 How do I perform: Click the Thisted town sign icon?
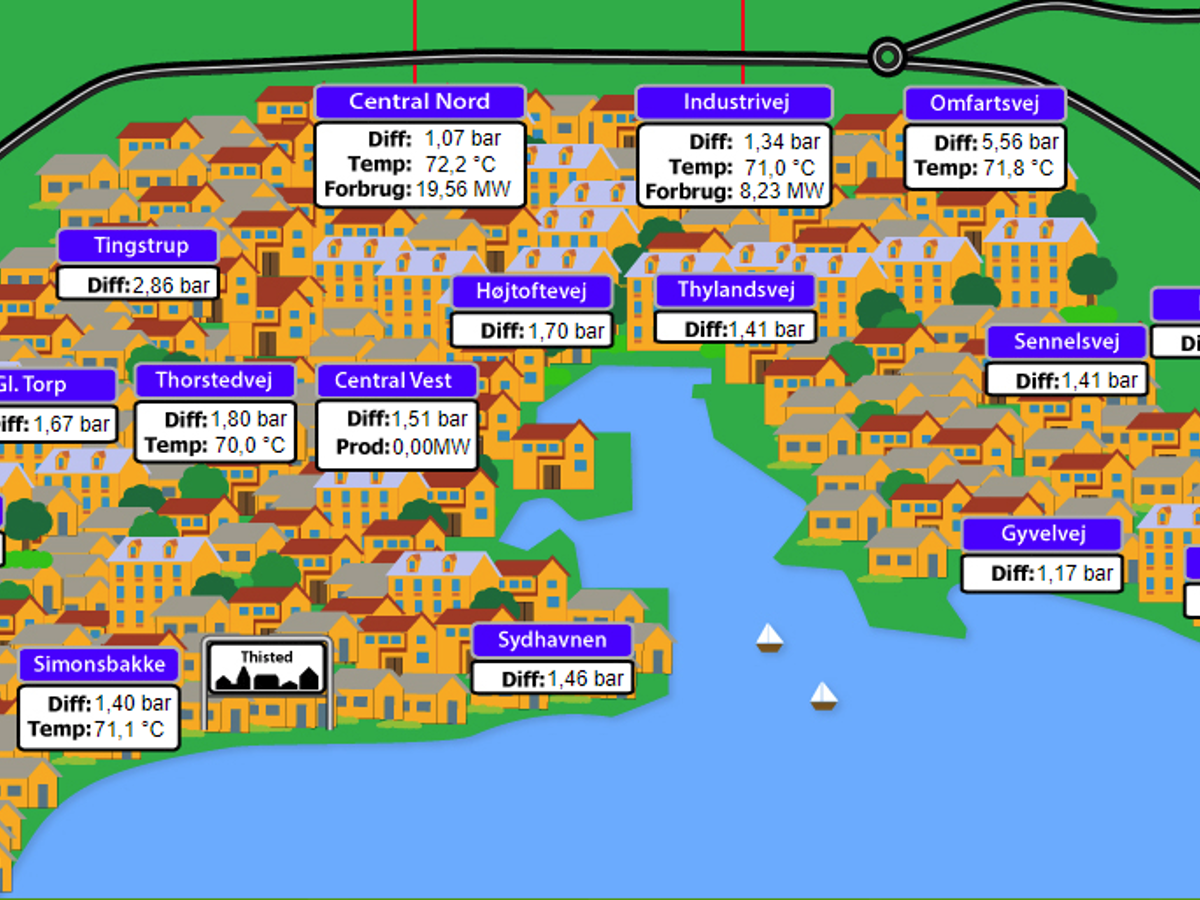[x=267, y=668]
